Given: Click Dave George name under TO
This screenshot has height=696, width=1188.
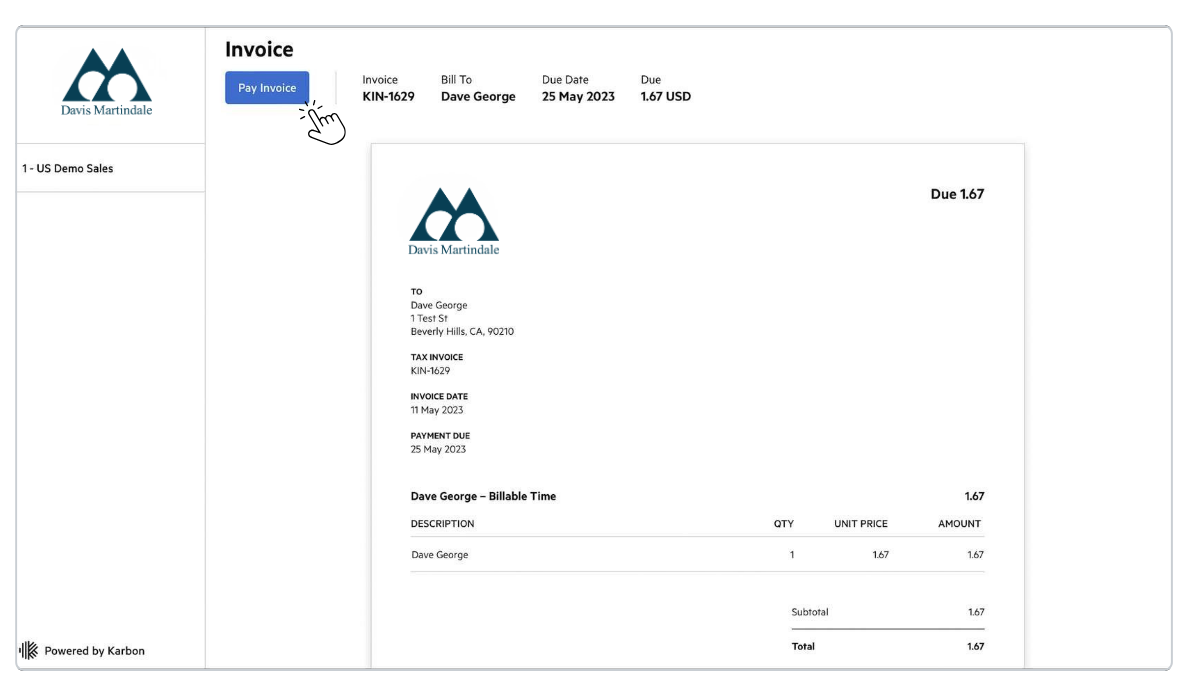Looking at the screenshot, I should tap(439, 305).
